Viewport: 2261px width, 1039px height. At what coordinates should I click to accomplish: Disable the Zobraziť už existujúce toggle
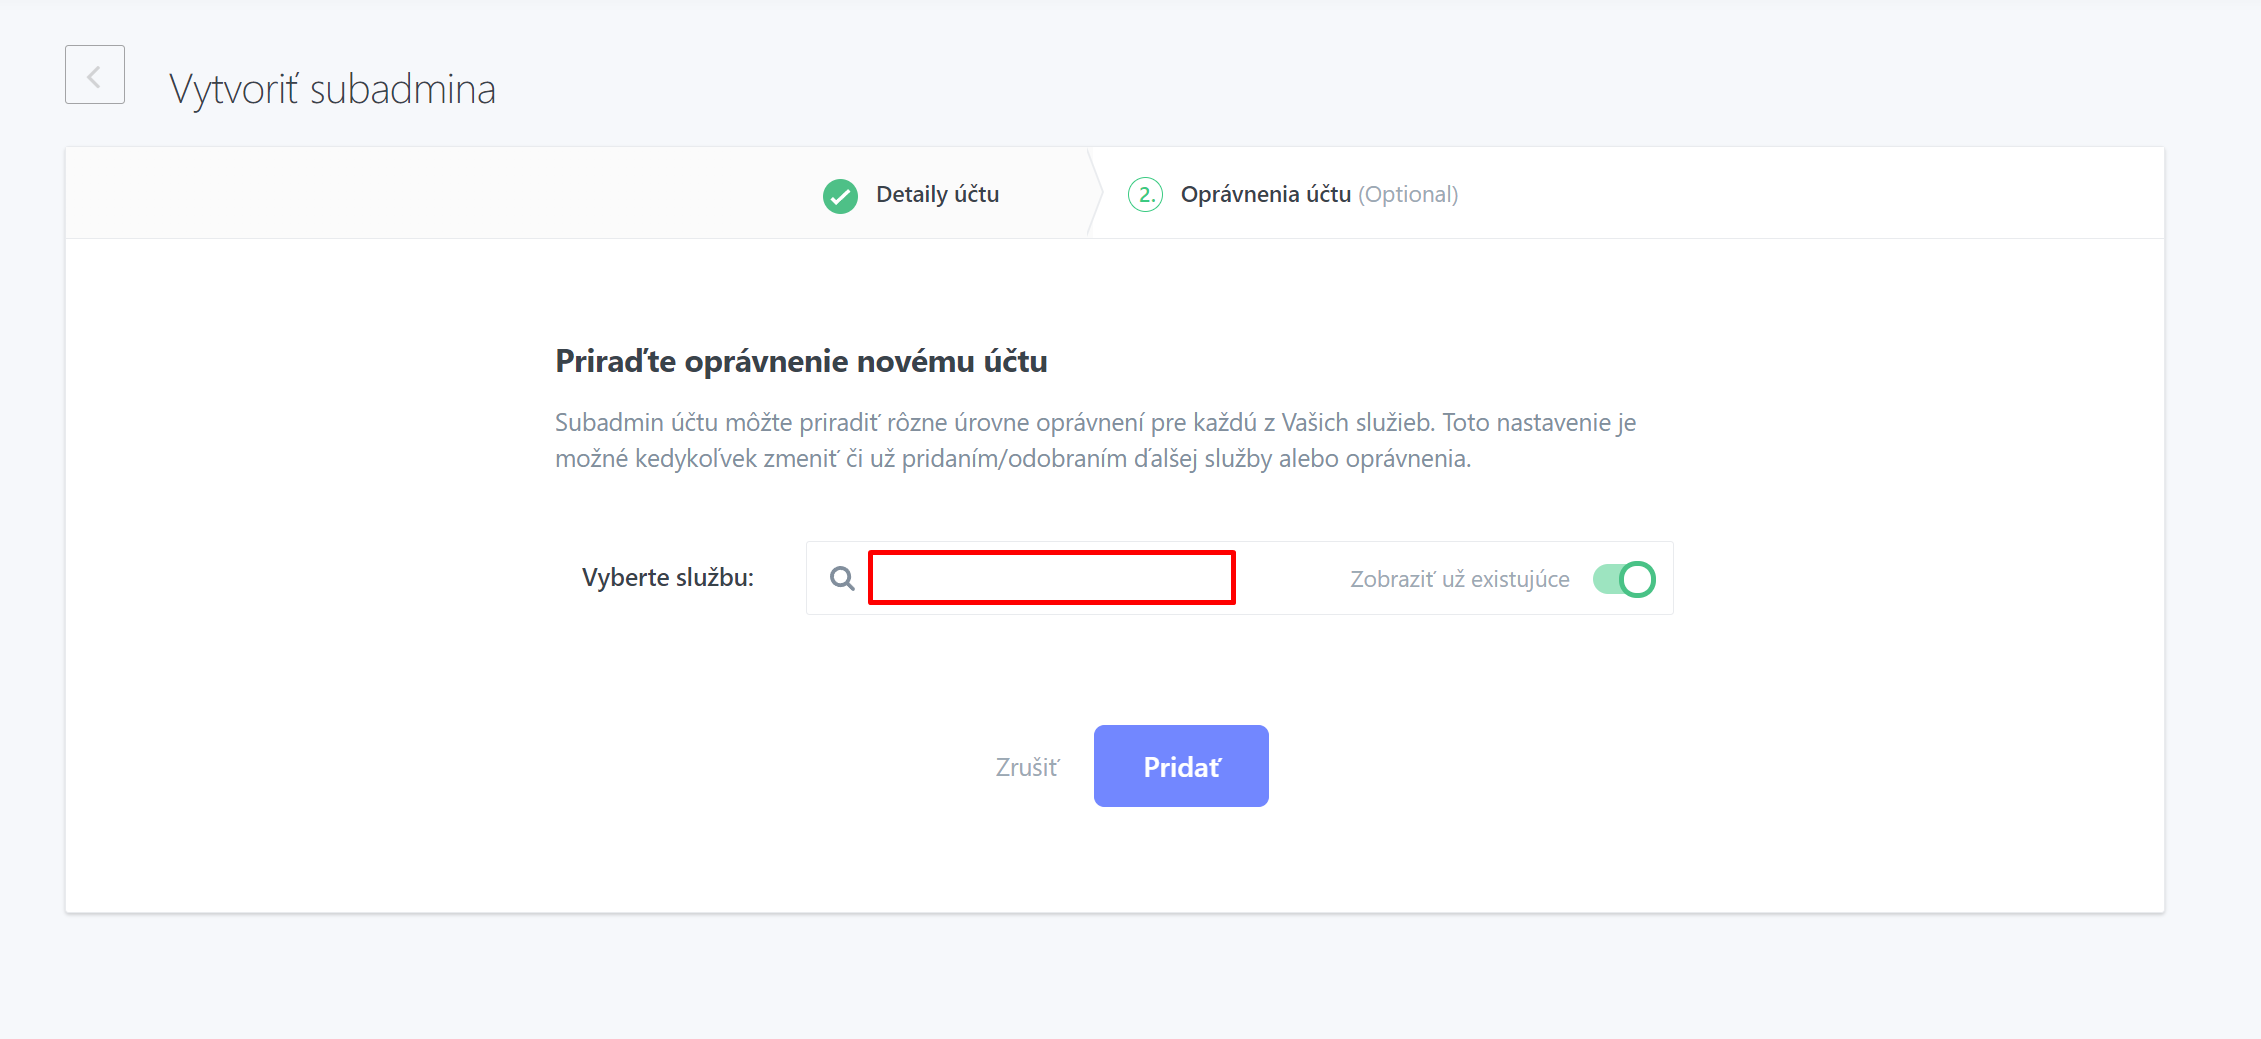click(1624, 579)
